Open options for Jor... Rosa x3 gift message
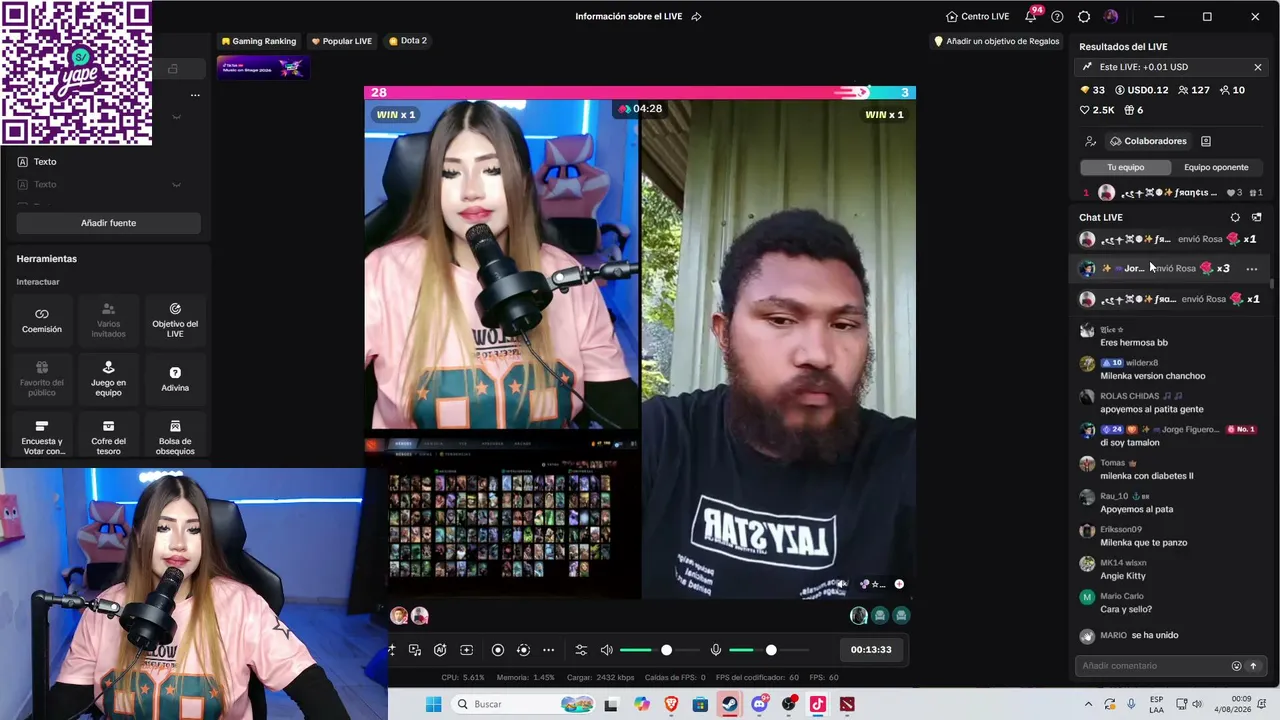The image size is (1280, 720). [1252, 269]
